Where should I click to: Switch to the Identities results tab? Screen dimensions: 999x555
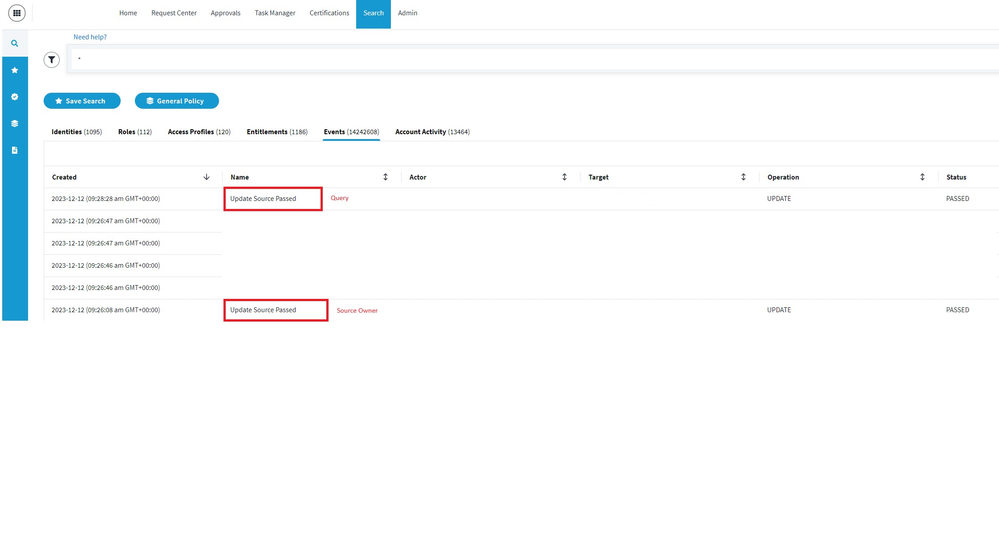pyautogui.click(x=76, y=132)
